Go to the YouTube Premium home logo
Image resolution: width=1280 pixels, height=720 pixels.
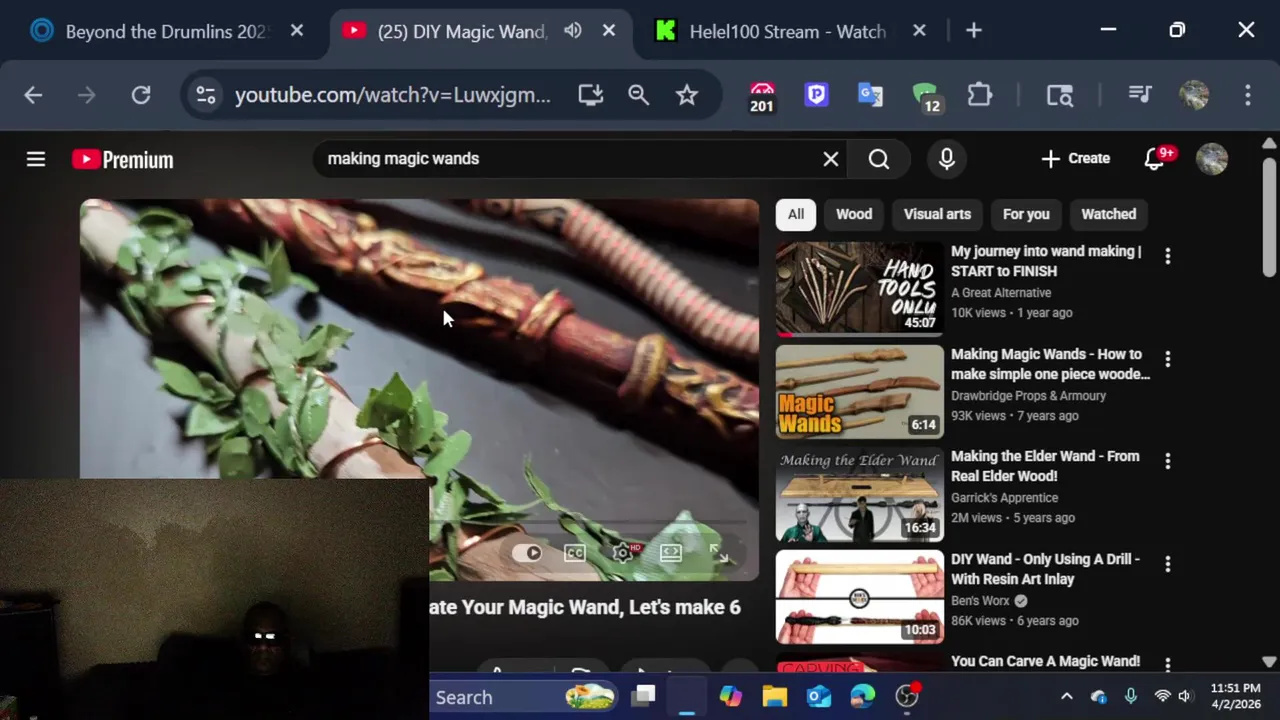tap(123, 159)
